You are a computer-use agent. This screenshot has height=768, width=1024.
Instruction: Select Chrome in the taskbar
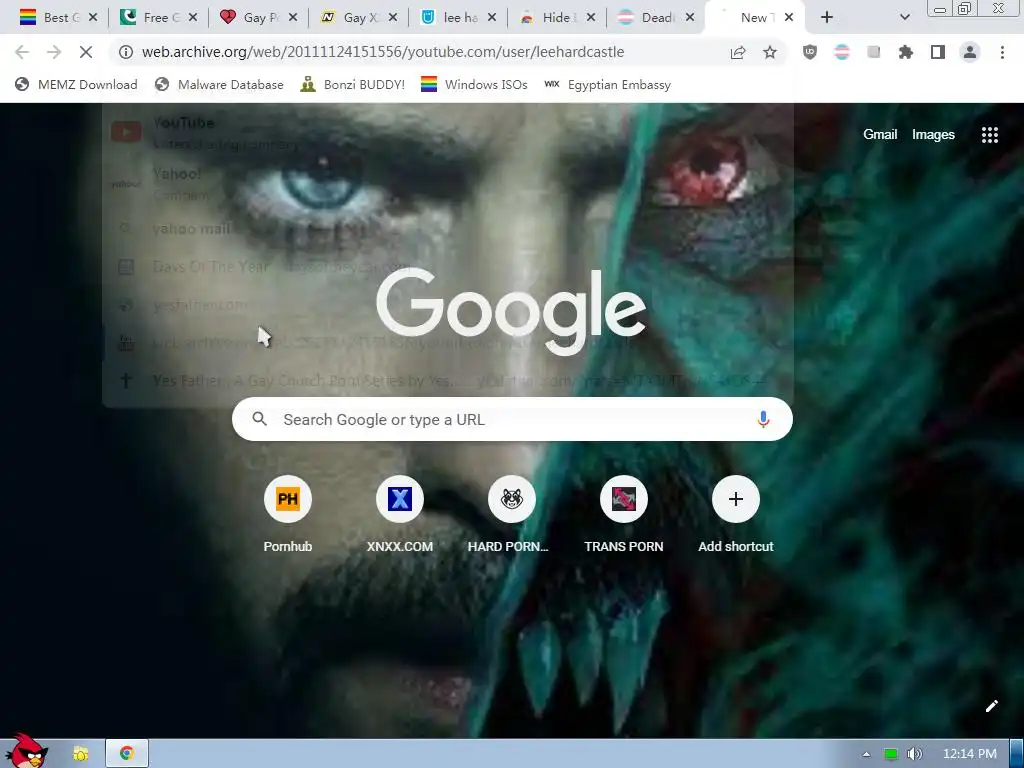(x=127, y=754)
